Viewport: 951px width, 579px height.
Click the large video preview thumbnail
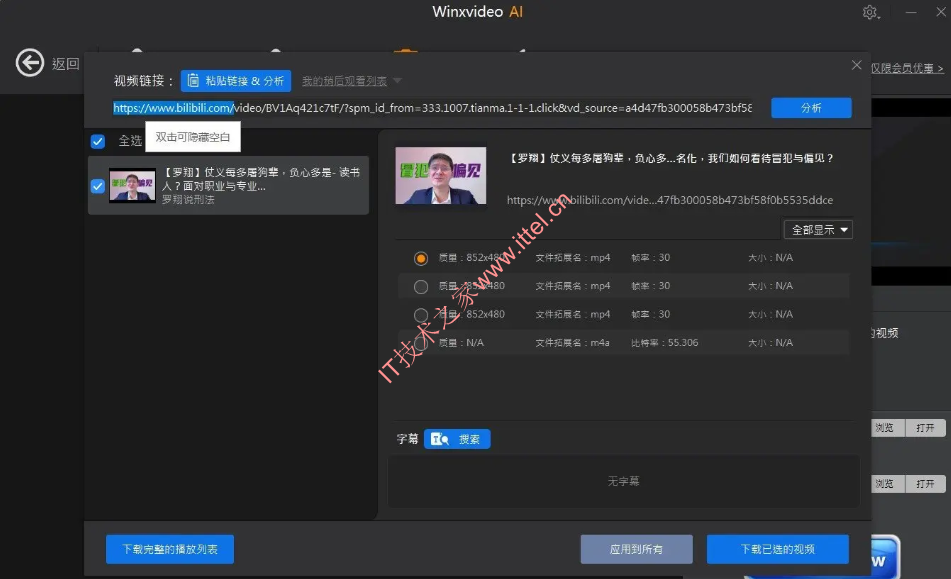click(x=441, y=176)
